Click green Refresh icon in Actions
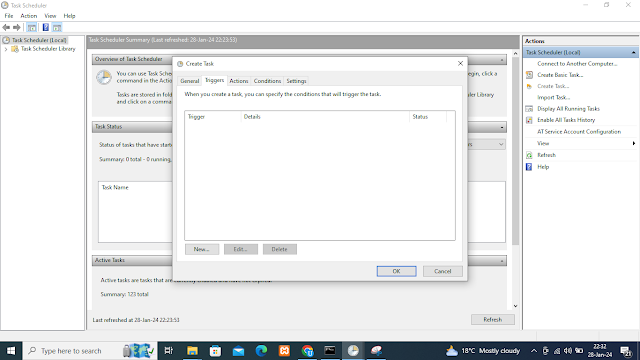This screenshot has width=640, height=360. tap(529, 155)
